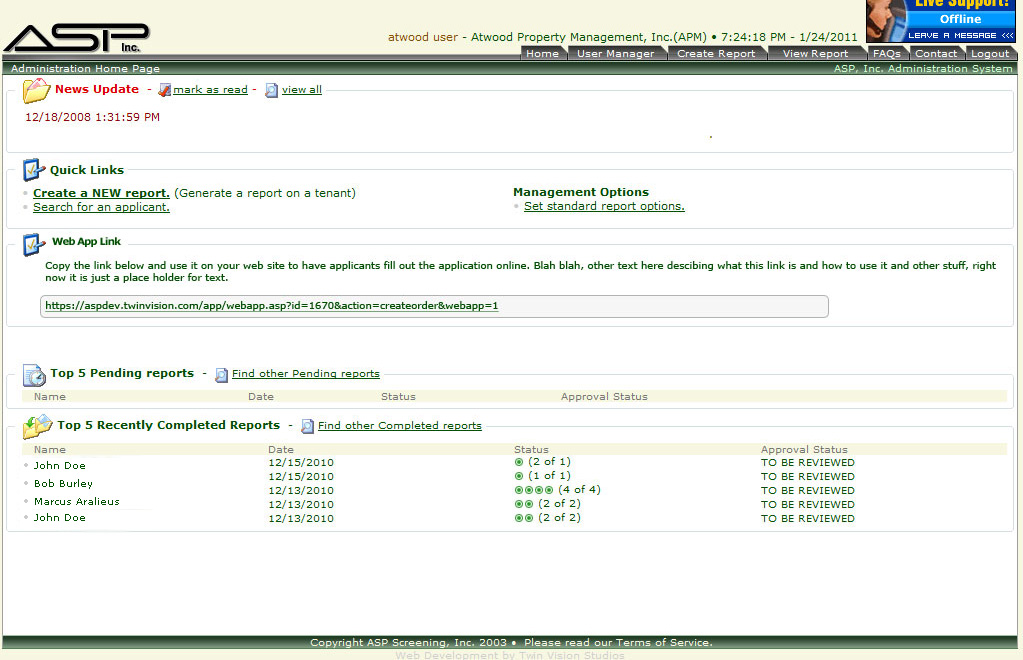Go to the User Manager tab
Viewport: 1023px width, 660px height.
[x=615, y=53]
